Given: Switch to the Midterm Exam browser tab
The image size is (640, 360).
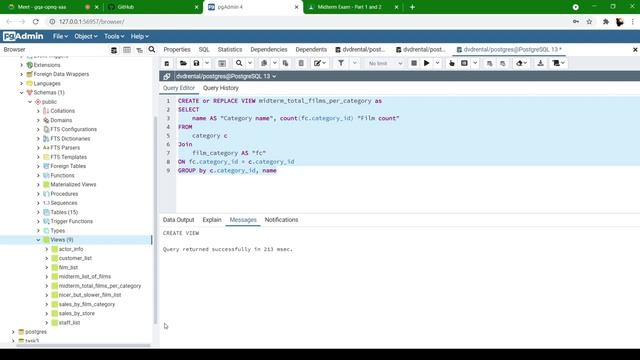Looking at the screenshot, I should pos(352,7).
